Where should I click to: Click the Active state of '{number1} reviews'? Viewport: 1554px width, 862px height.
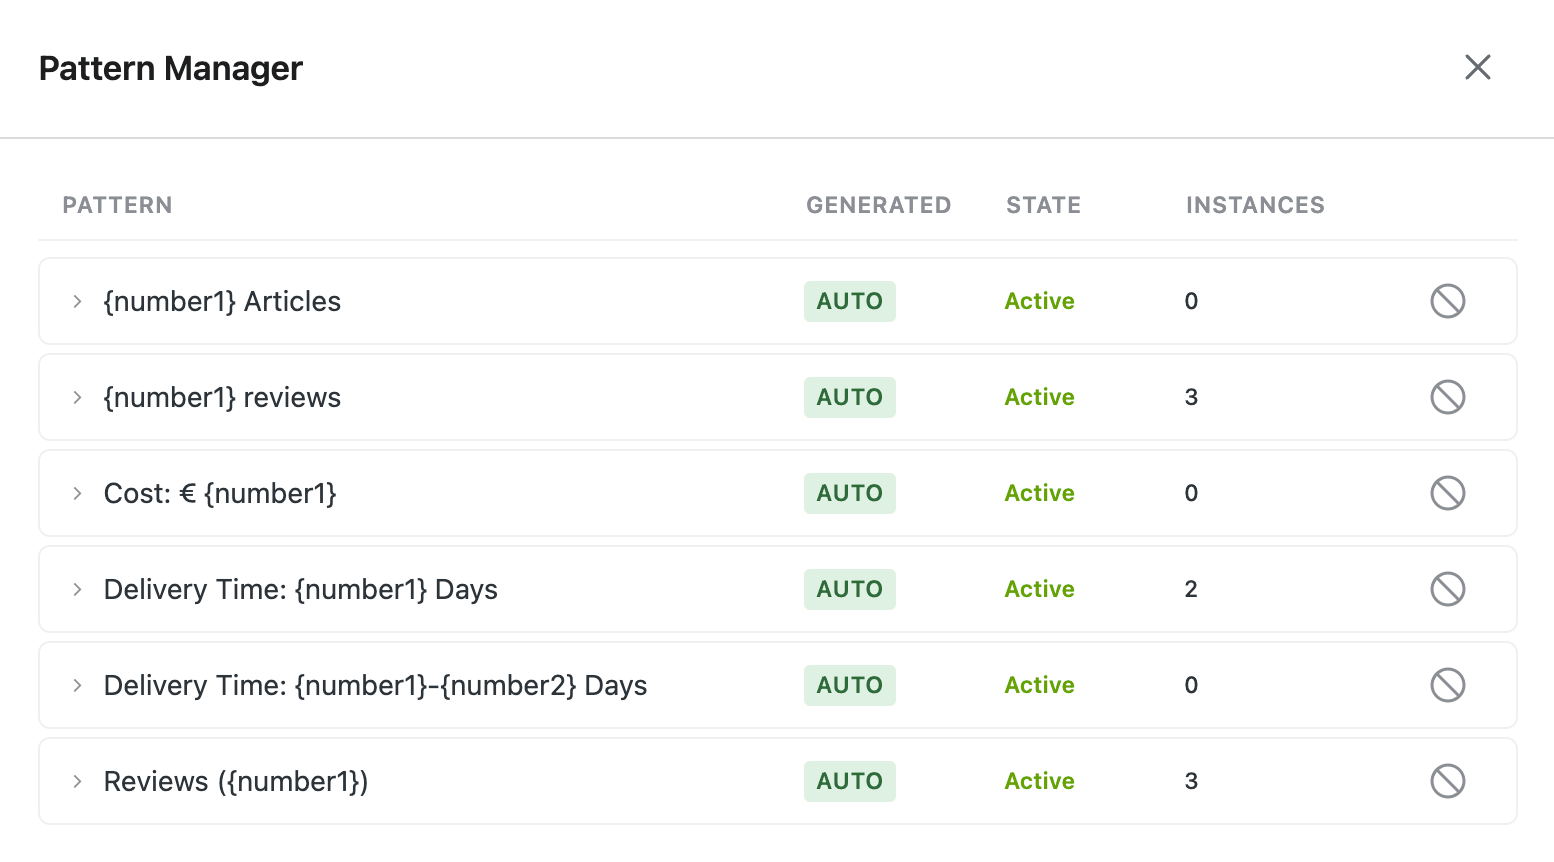click(x=1039, y=397)
